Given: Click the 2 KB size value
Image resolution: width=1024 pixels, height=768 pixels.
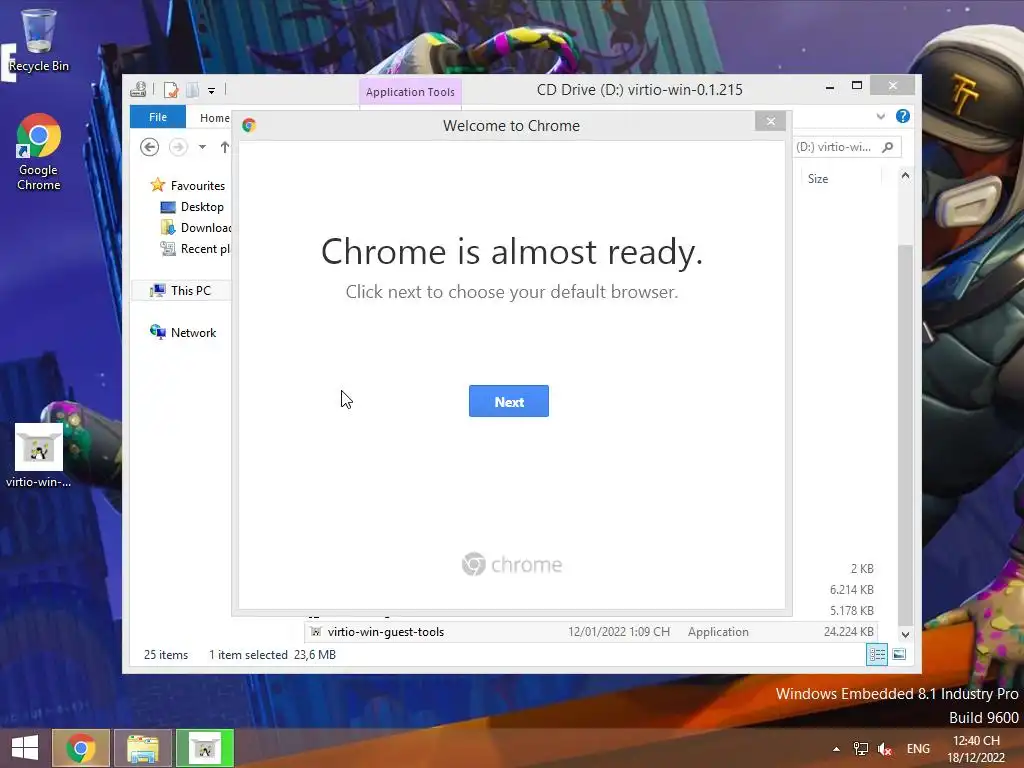Looking at the screenshot, I should (x=862, y=569).
